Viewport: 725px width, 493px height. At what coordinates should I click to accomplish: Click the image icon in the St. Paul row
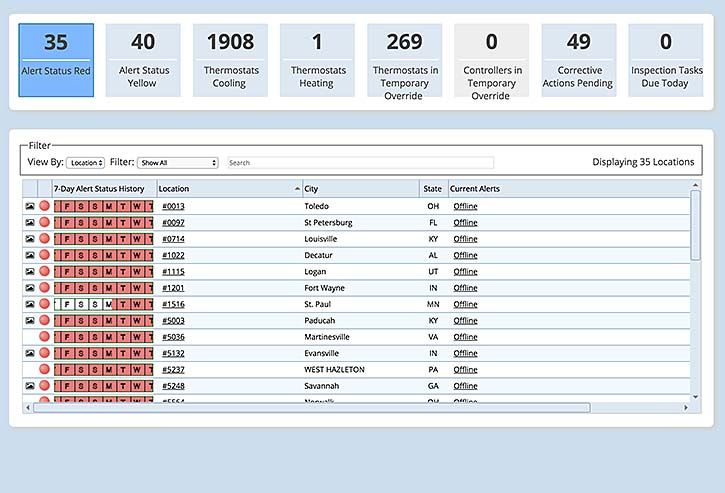point(30,304)
